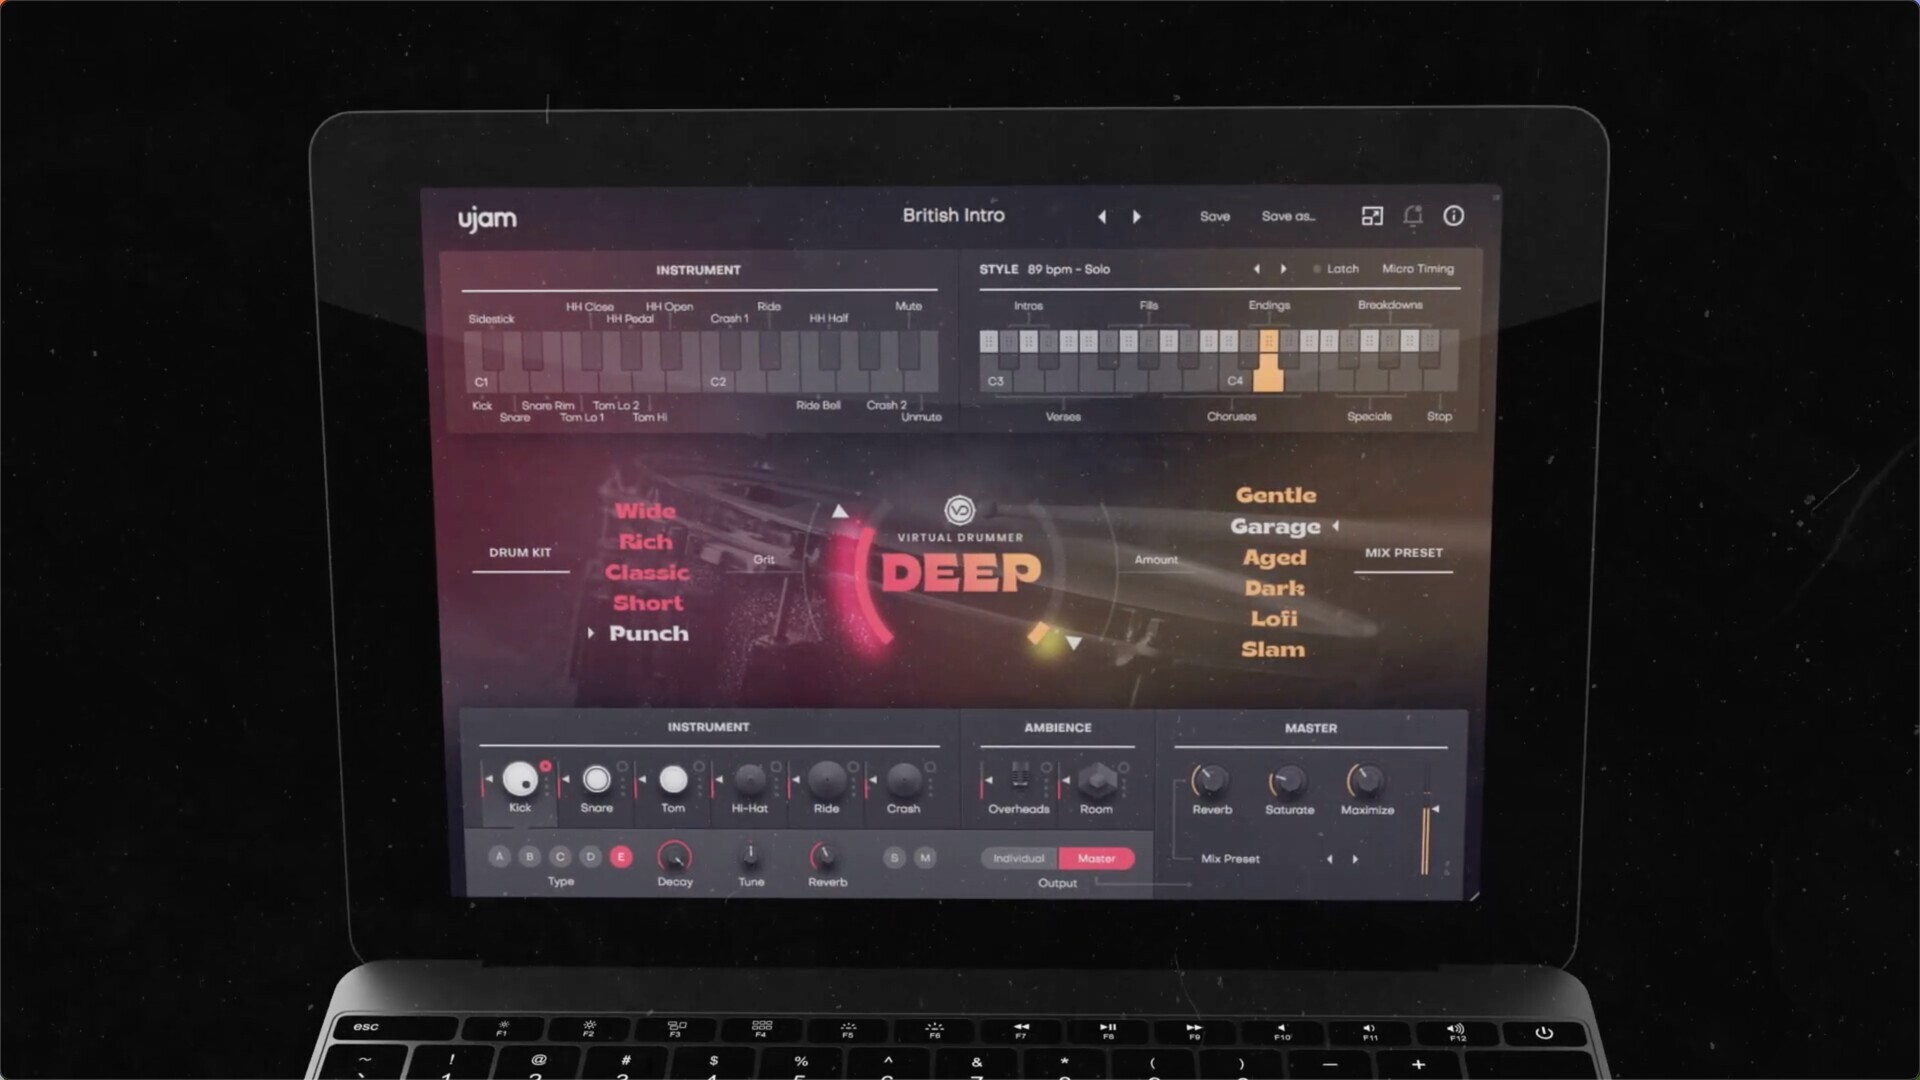Select kick Type C

pyautogui.click(x=560, y=857)
